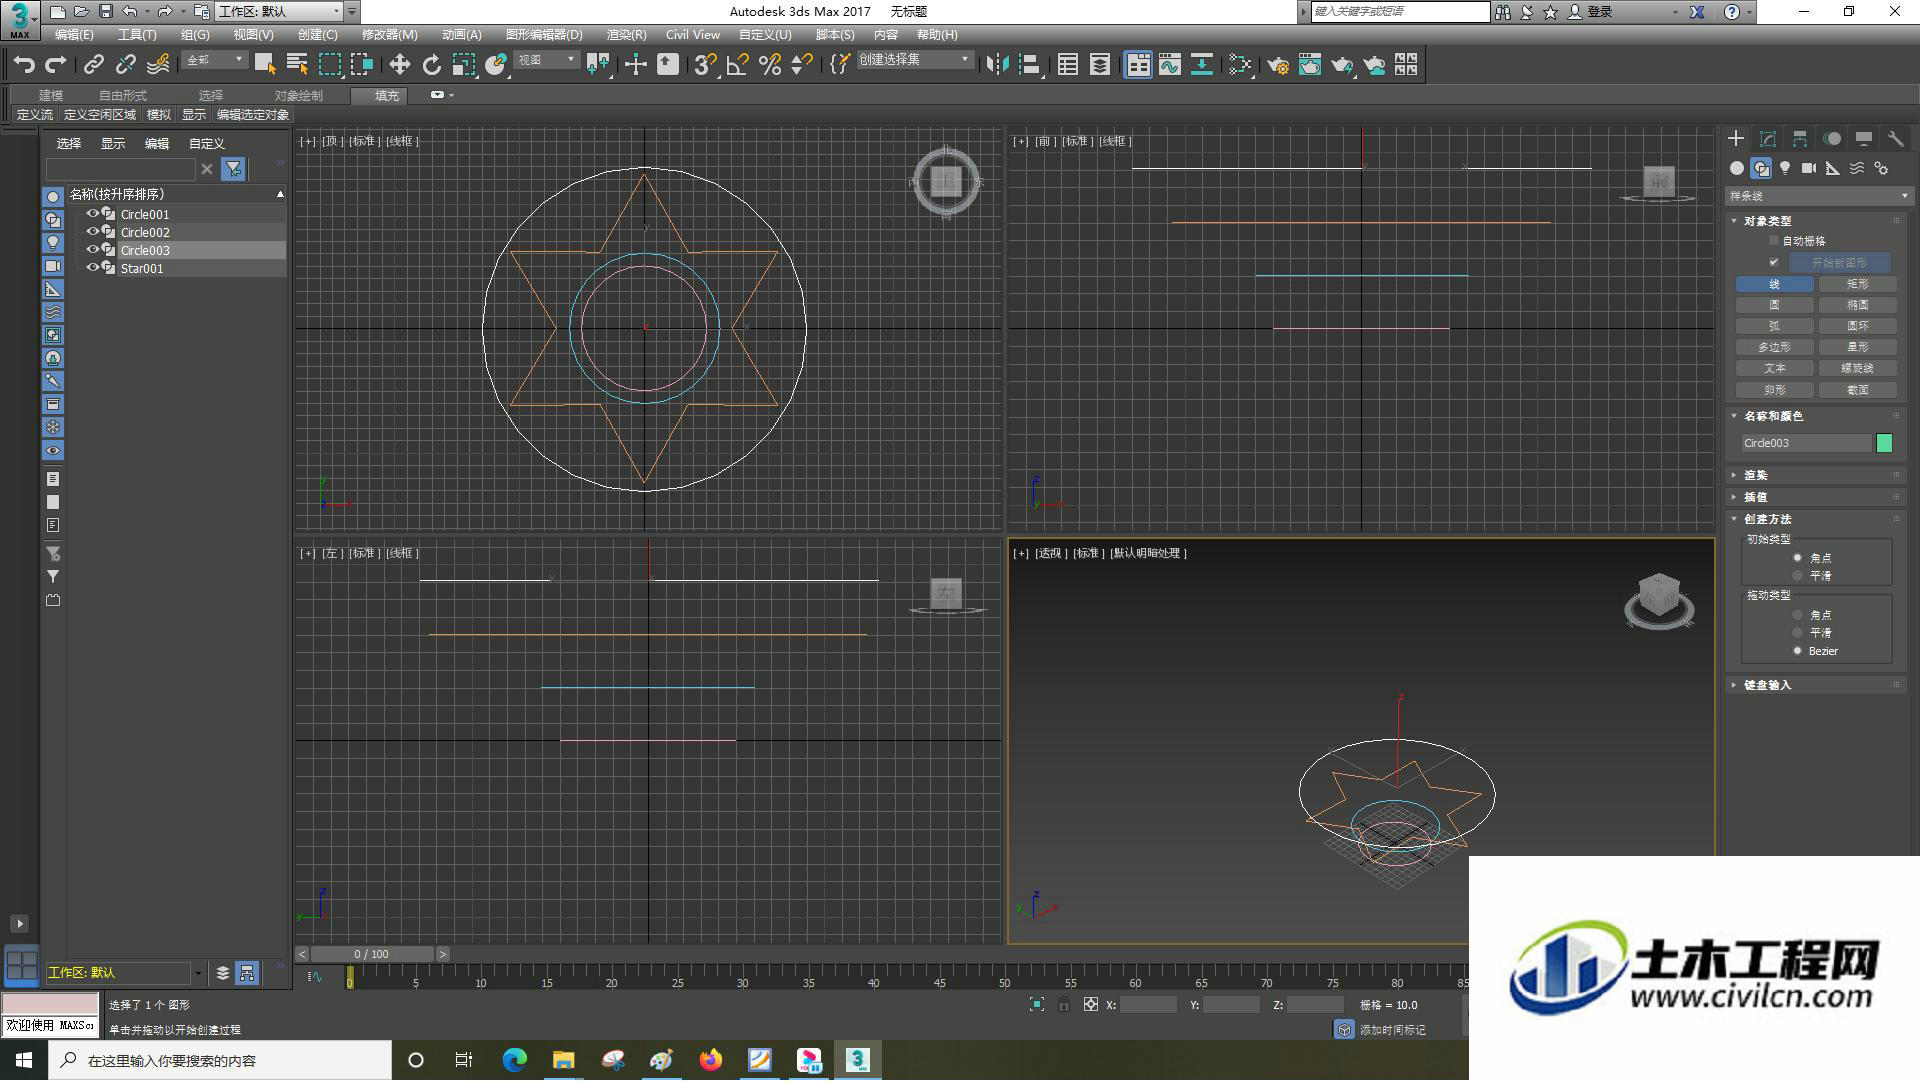
Task: Toggle visibility eye of Circle001
Action: (x=93, y=214)
